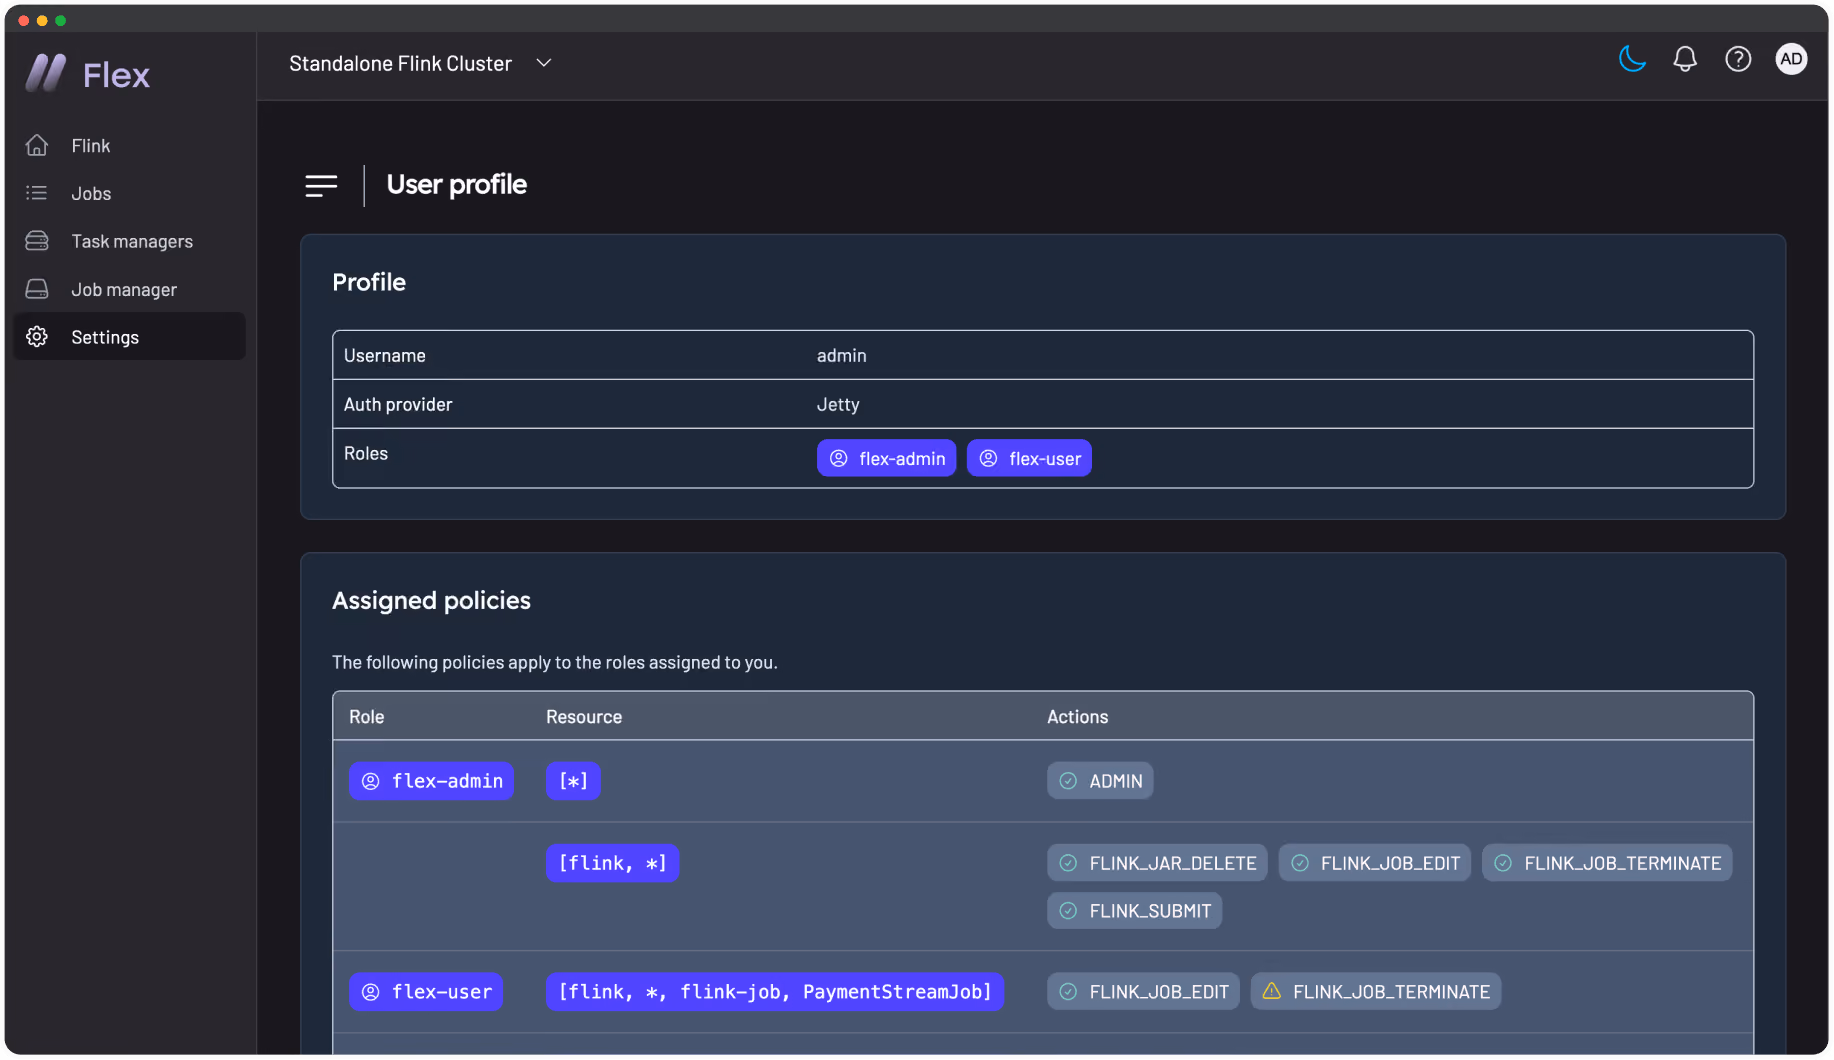Click the Flex logo in sidebar

click(x=87, y=74)
